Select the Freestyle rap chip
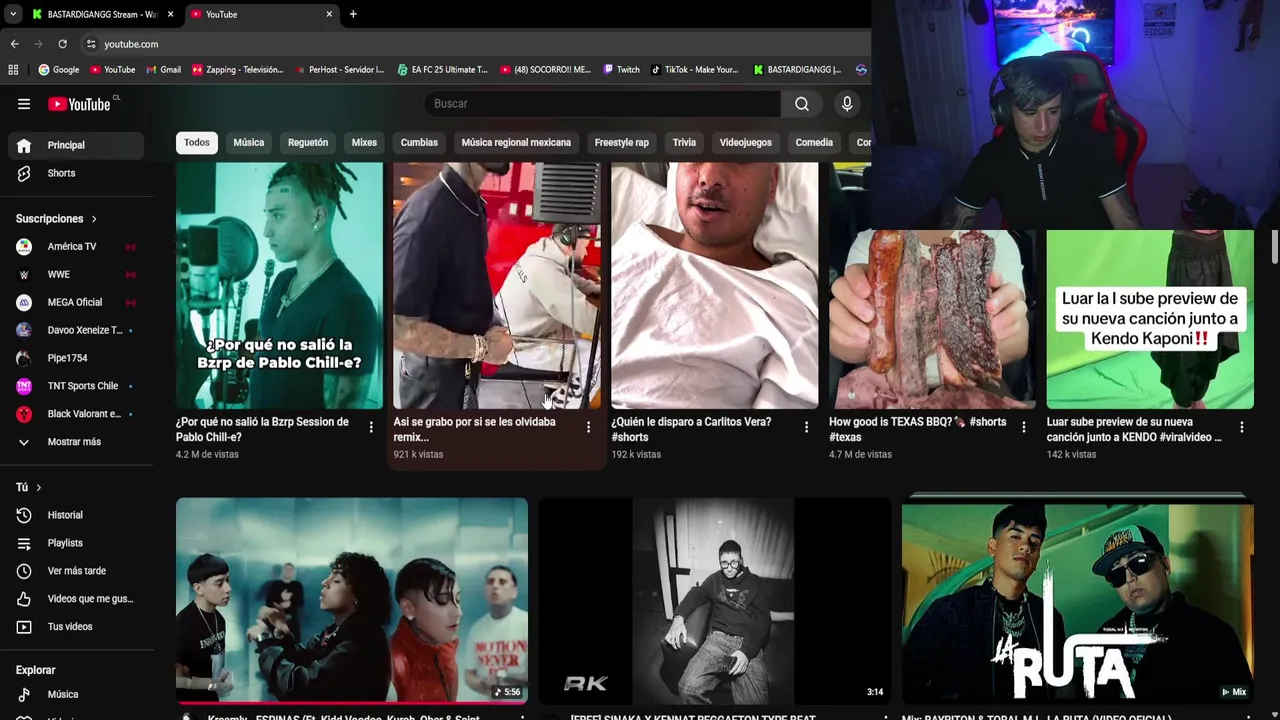Image resolution: width=1280 pixels, height=720 pixels. [x=622, y=142]
